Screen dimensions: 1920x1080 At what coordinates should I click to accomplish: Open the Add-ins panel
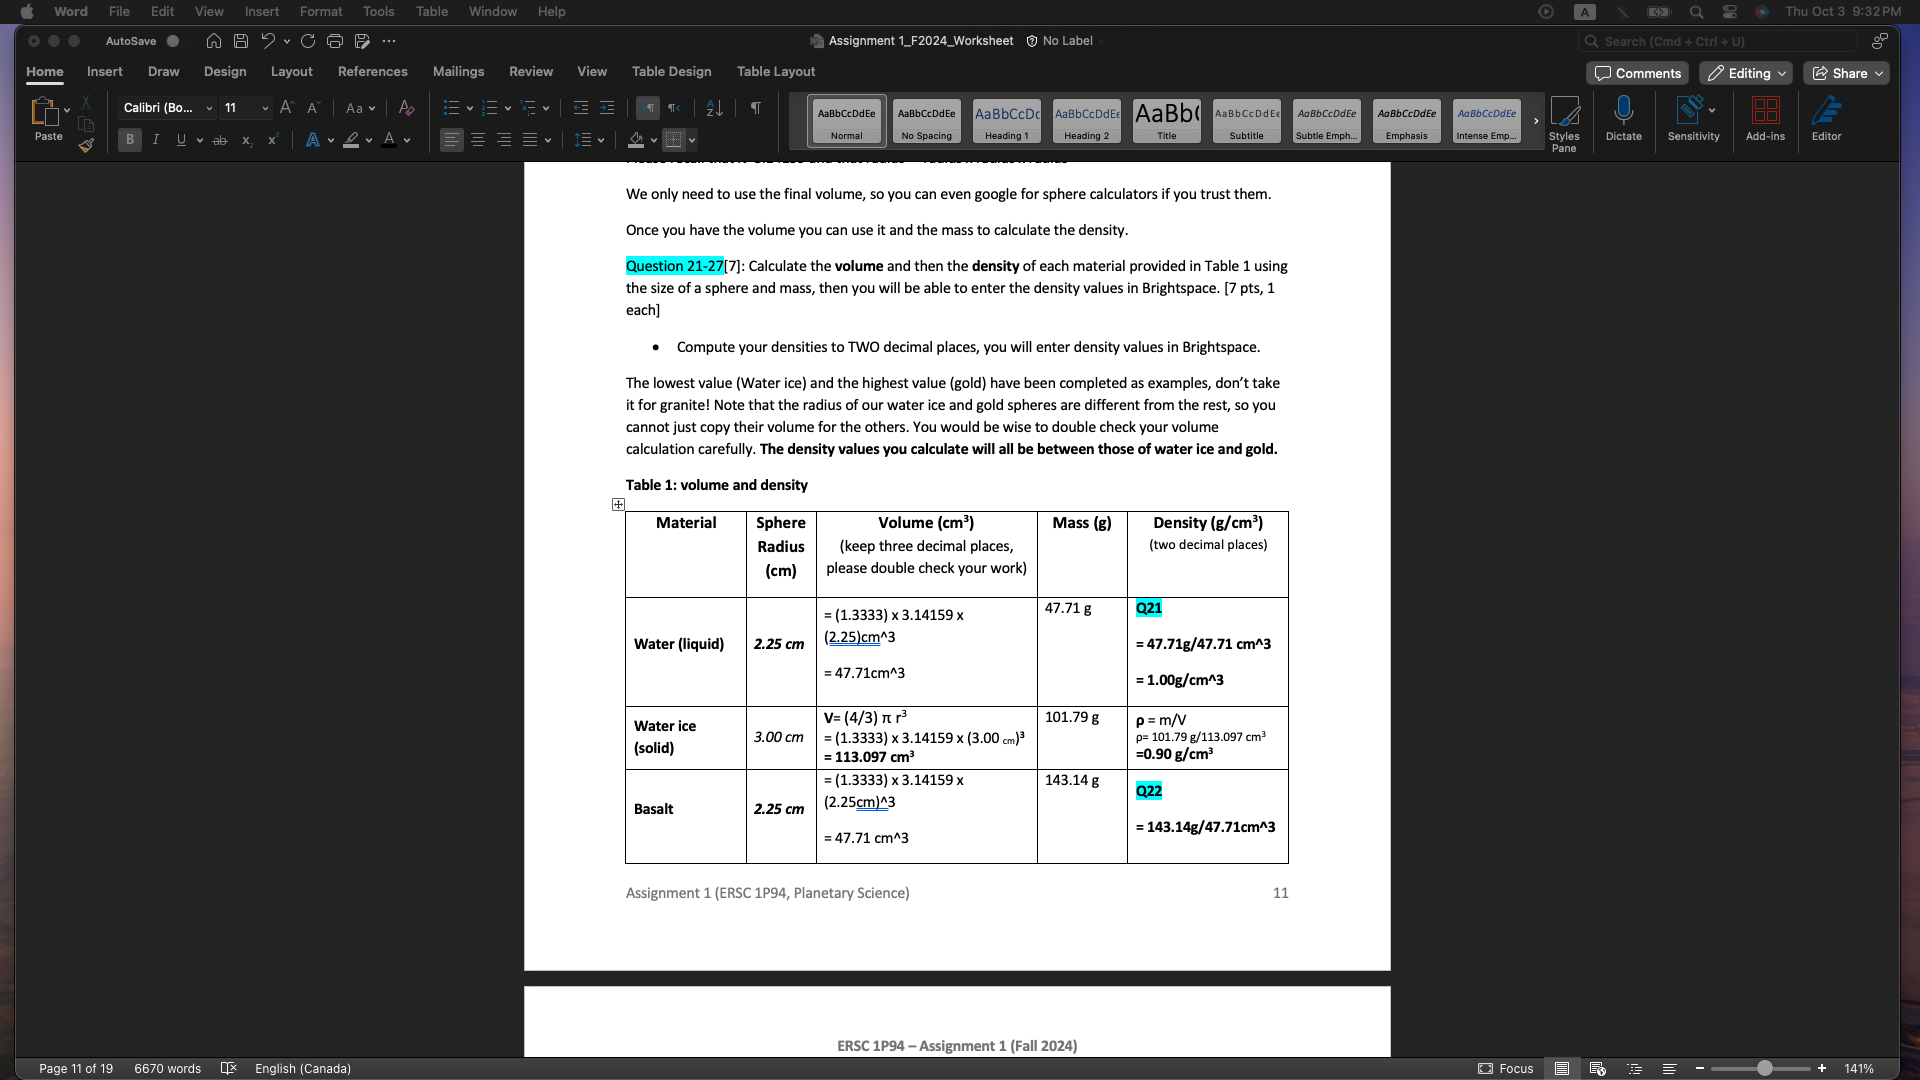(x=1765, y=119)
